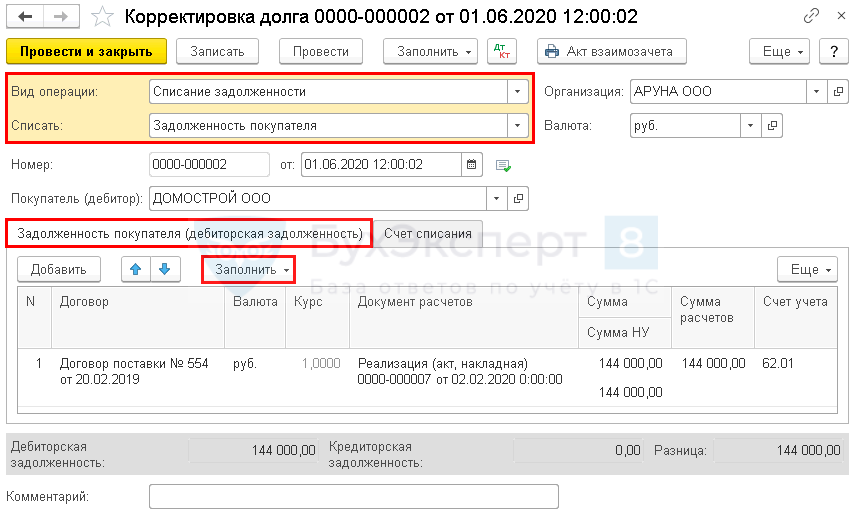The height and width of the screenshot is (514, 853).
Task: Move the table row up with arrow
Action: (x=135, y=269)
